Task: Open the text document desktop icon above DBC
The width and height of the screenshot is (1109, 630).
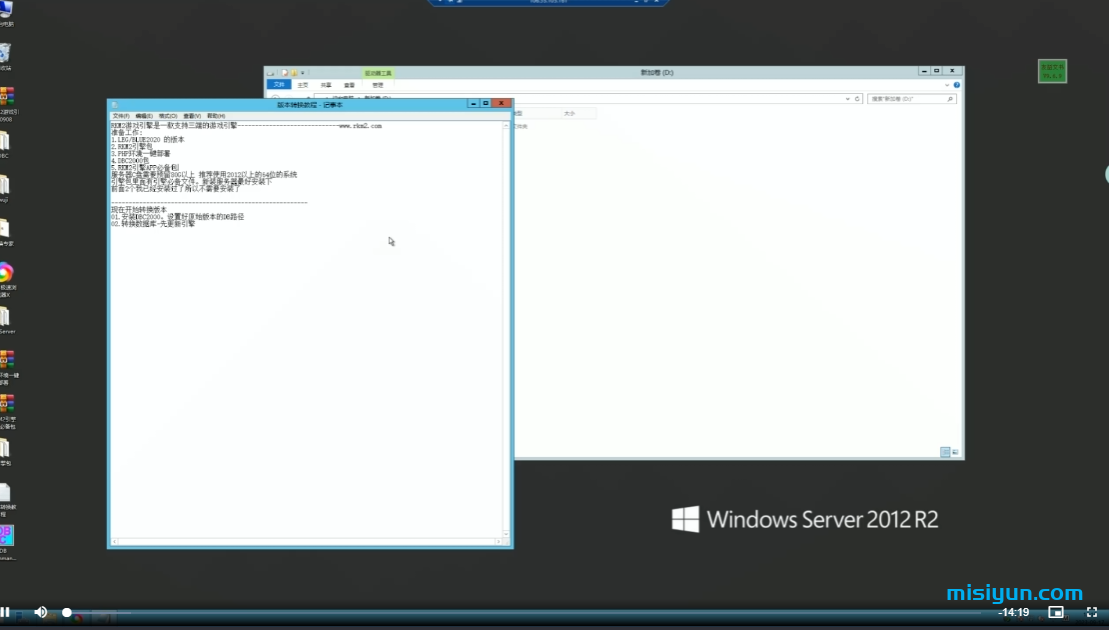Action: click(x=6, y=500)
